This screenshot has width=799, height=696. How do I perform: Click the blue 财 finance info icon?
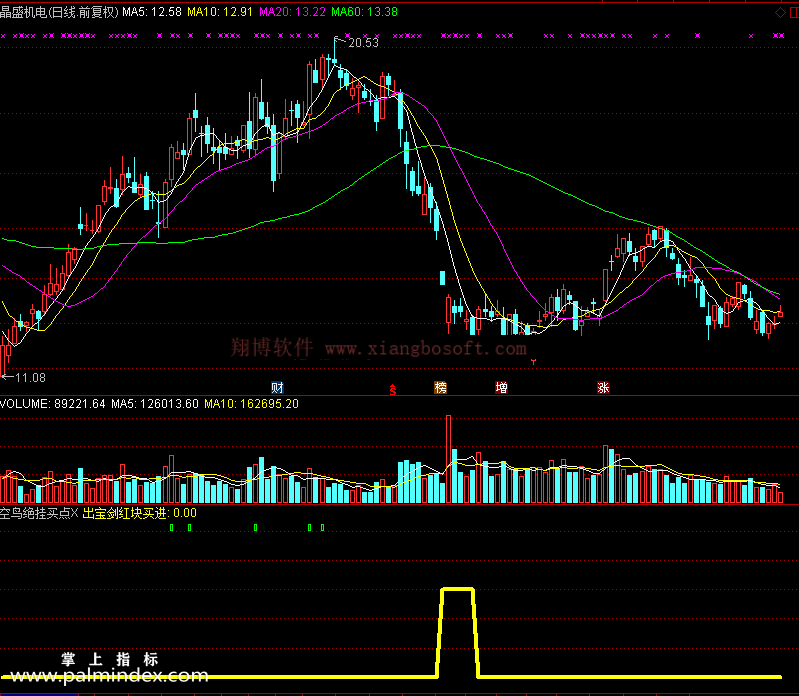[277, 388]
